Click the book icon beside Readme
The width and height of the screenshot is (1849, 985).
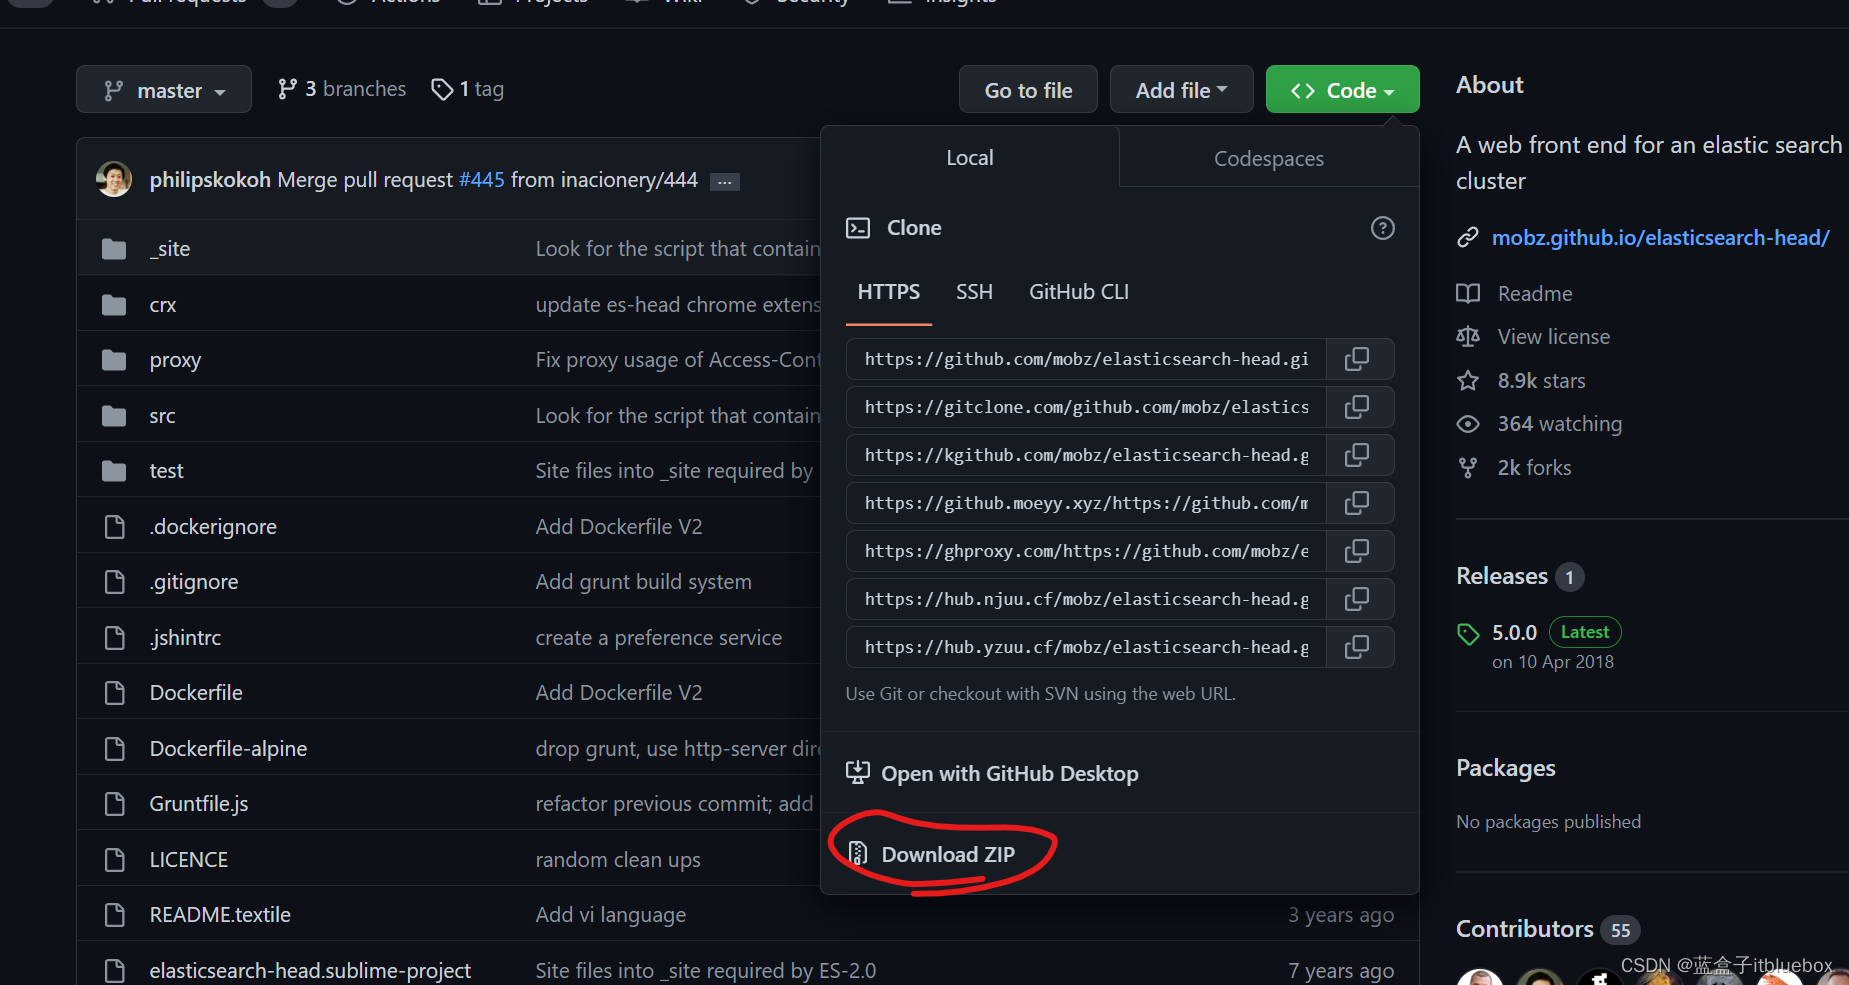(1468, 294)
